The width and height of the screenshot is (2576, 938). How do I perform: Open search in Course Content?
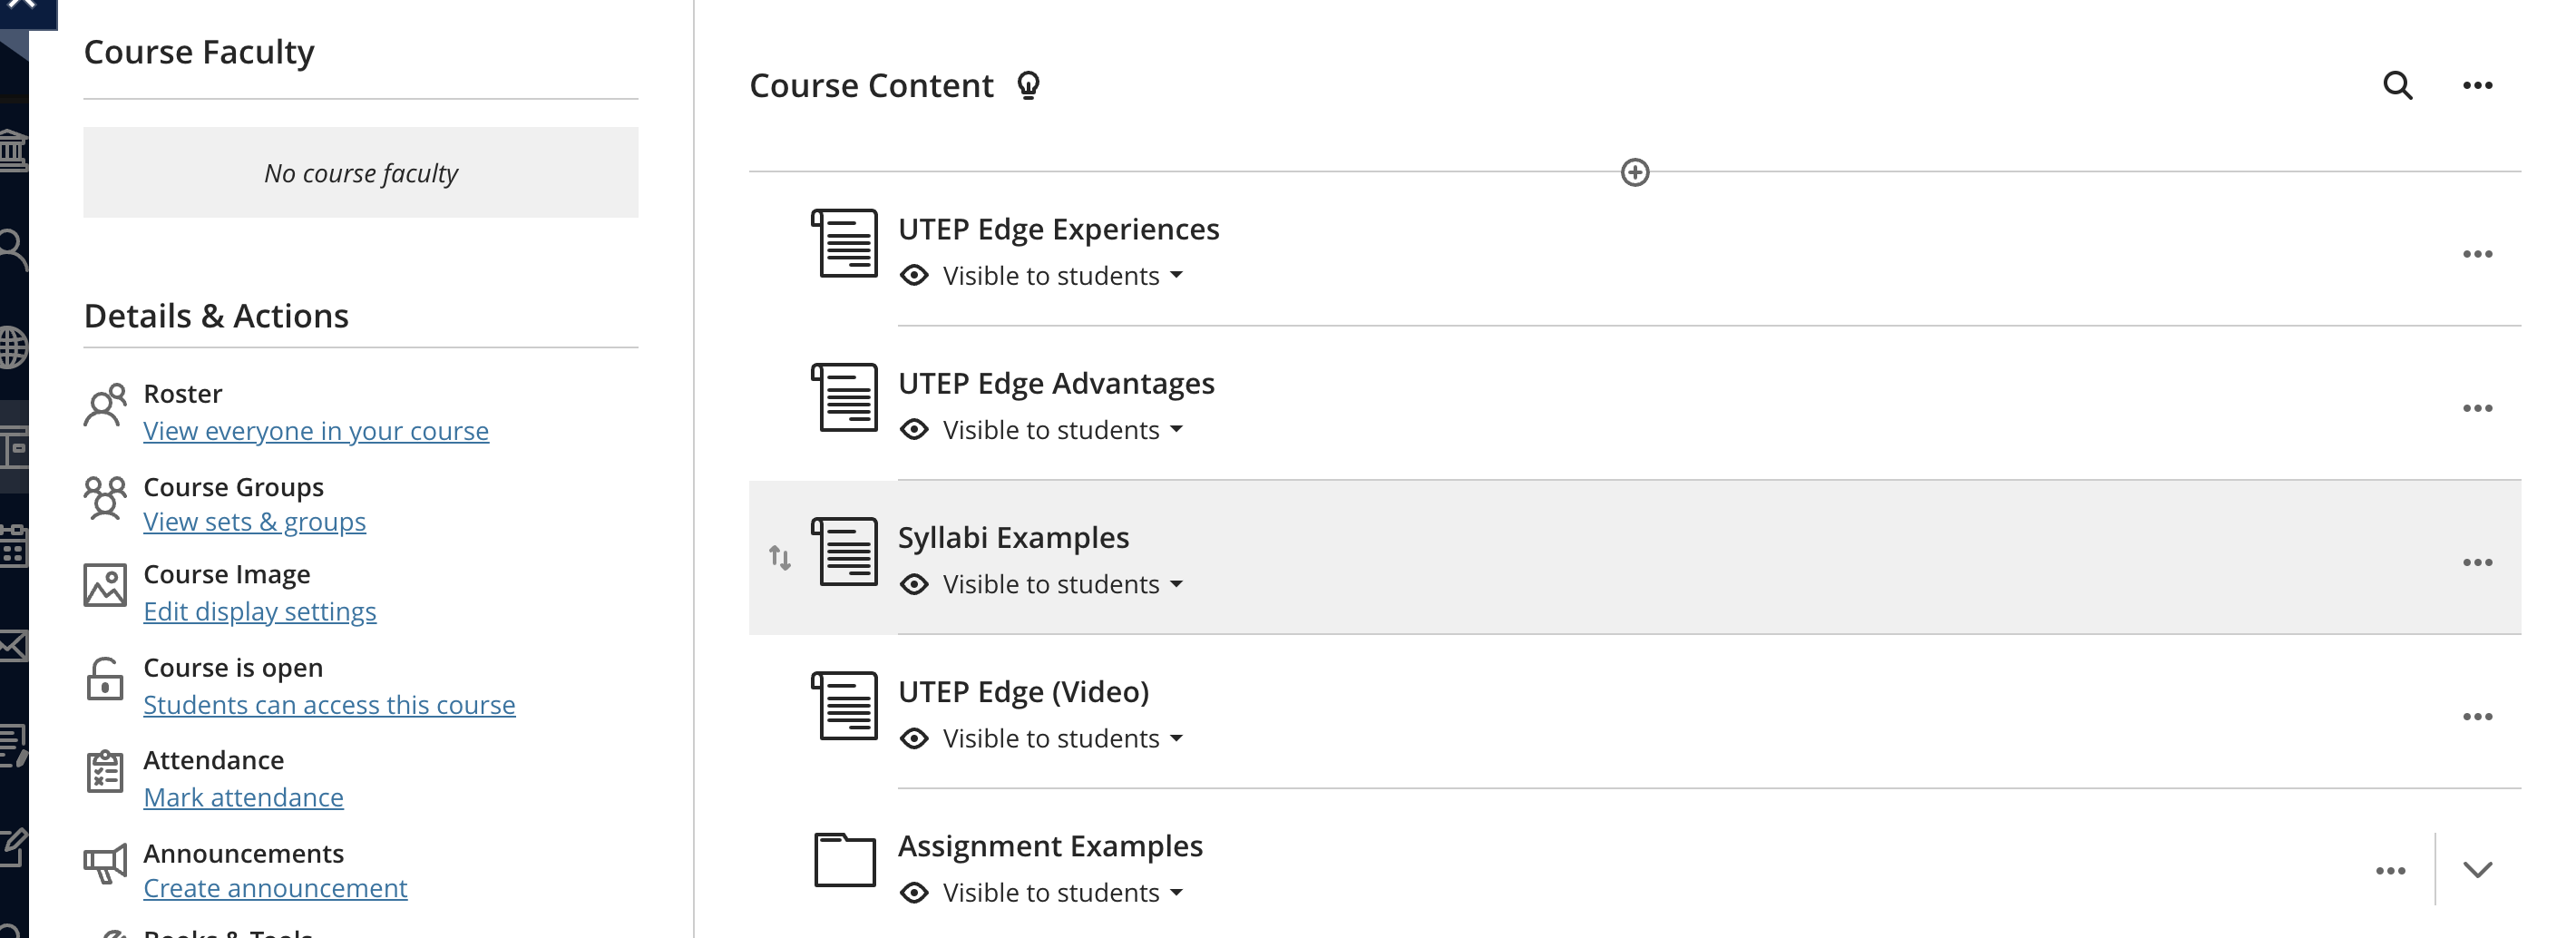pos(2398,86)
